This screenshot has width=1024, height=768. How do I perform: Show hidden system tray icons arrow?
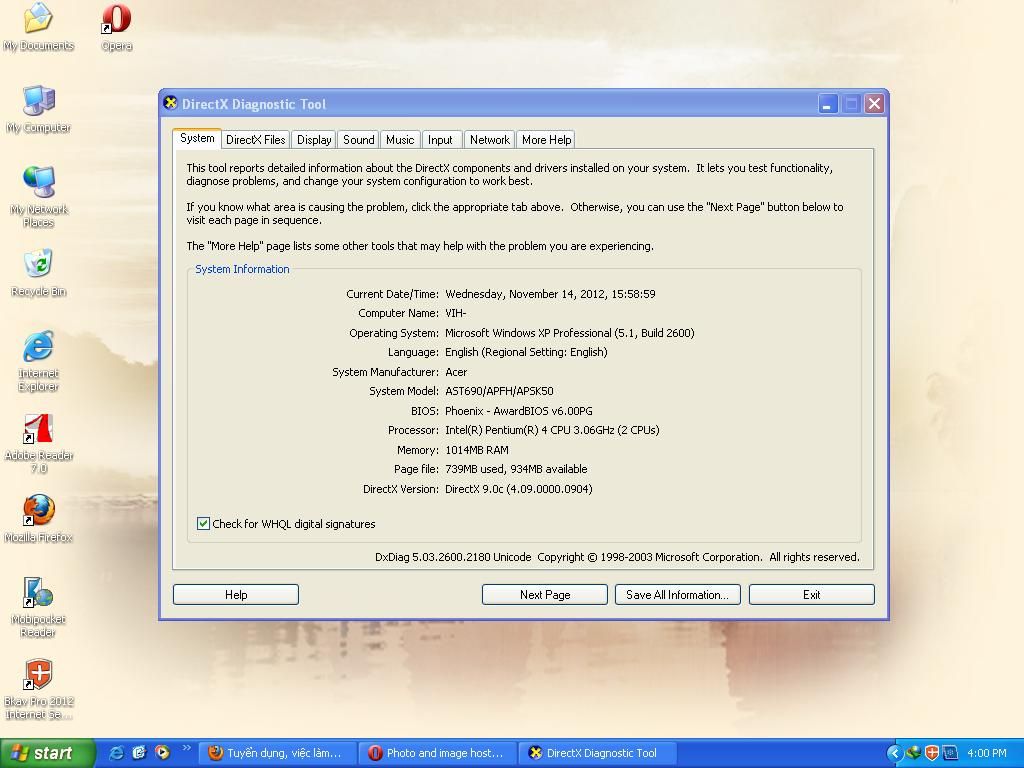[x=894, y=753]
